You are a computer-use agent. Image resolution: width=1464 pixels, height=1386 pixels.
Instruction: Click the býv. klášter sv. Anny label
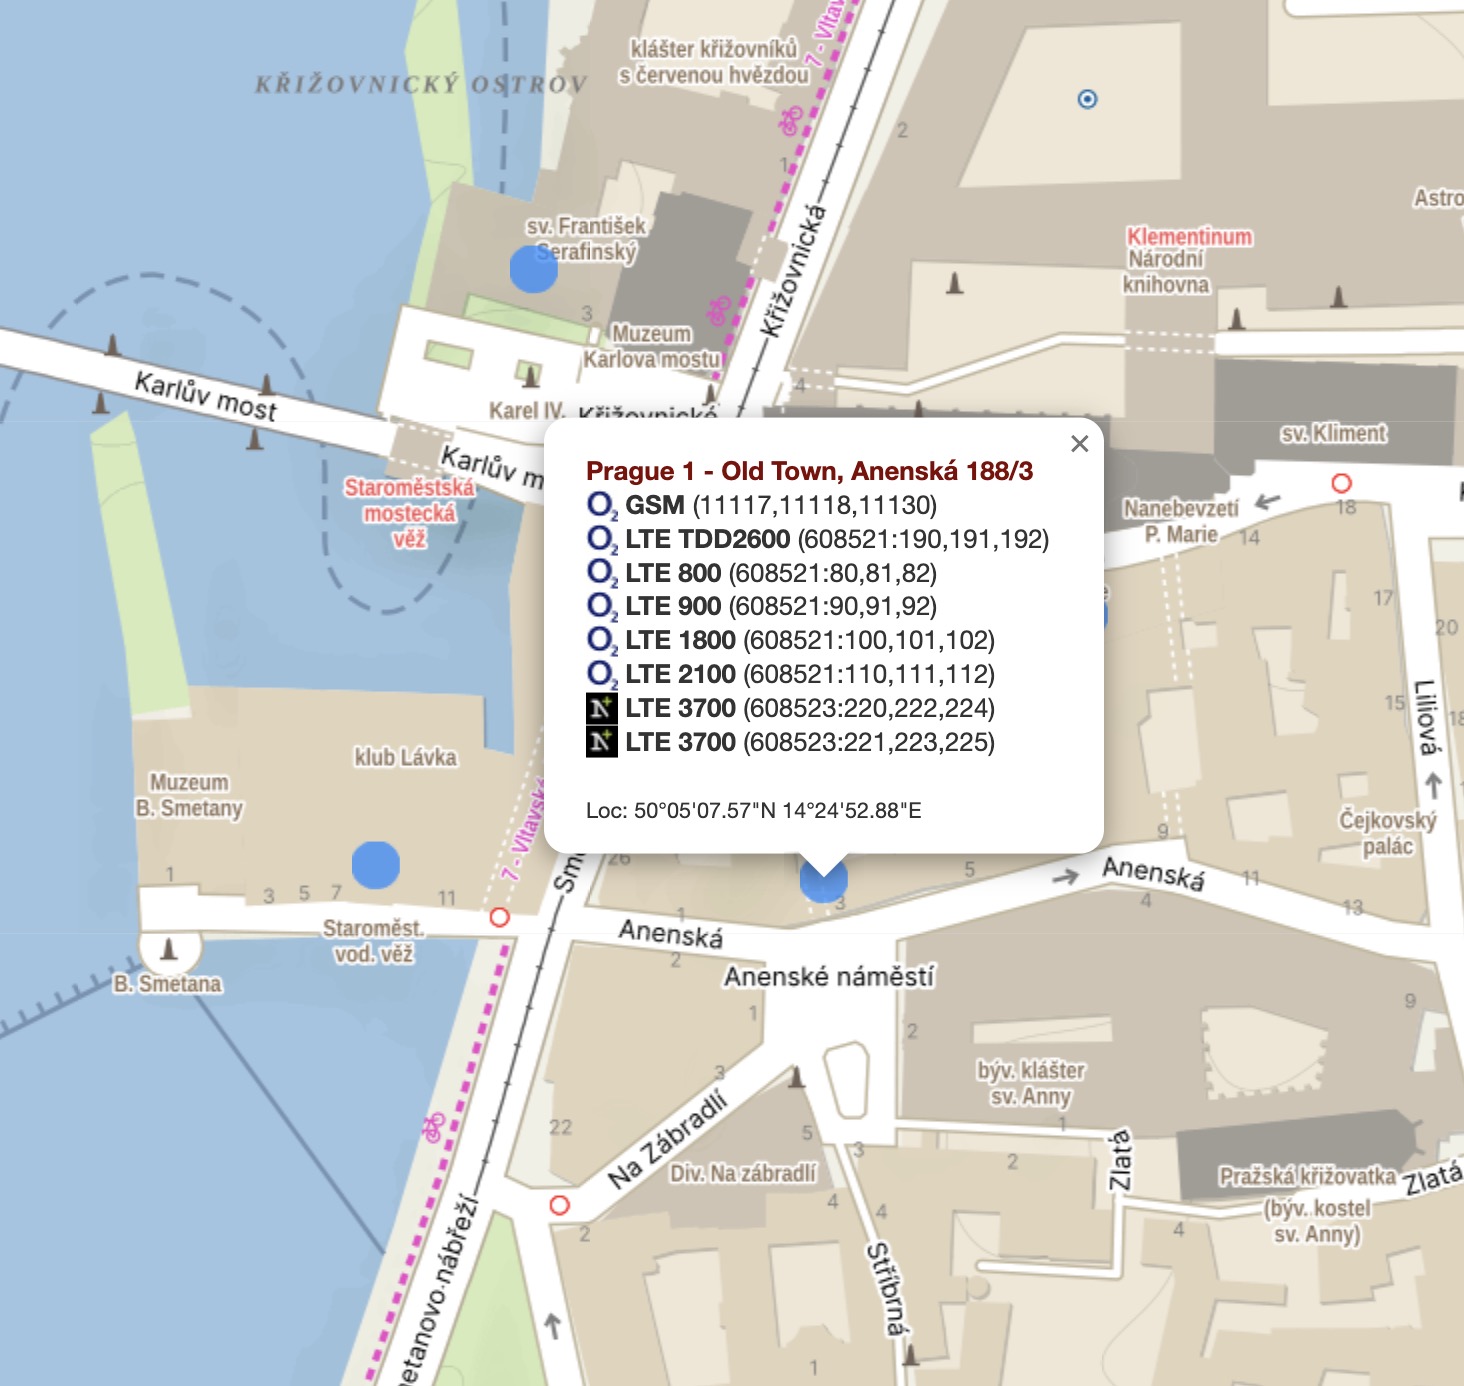(x=1031, y=1083)
